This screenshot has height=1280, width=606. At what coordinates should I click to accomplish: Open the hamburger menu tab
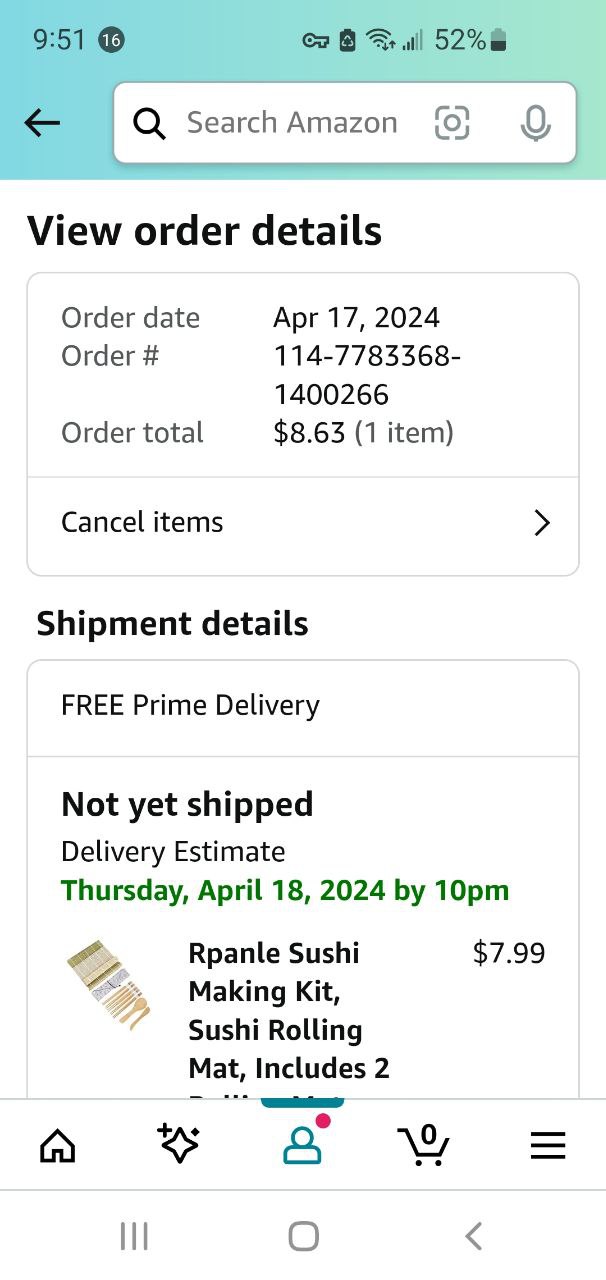547,1145
